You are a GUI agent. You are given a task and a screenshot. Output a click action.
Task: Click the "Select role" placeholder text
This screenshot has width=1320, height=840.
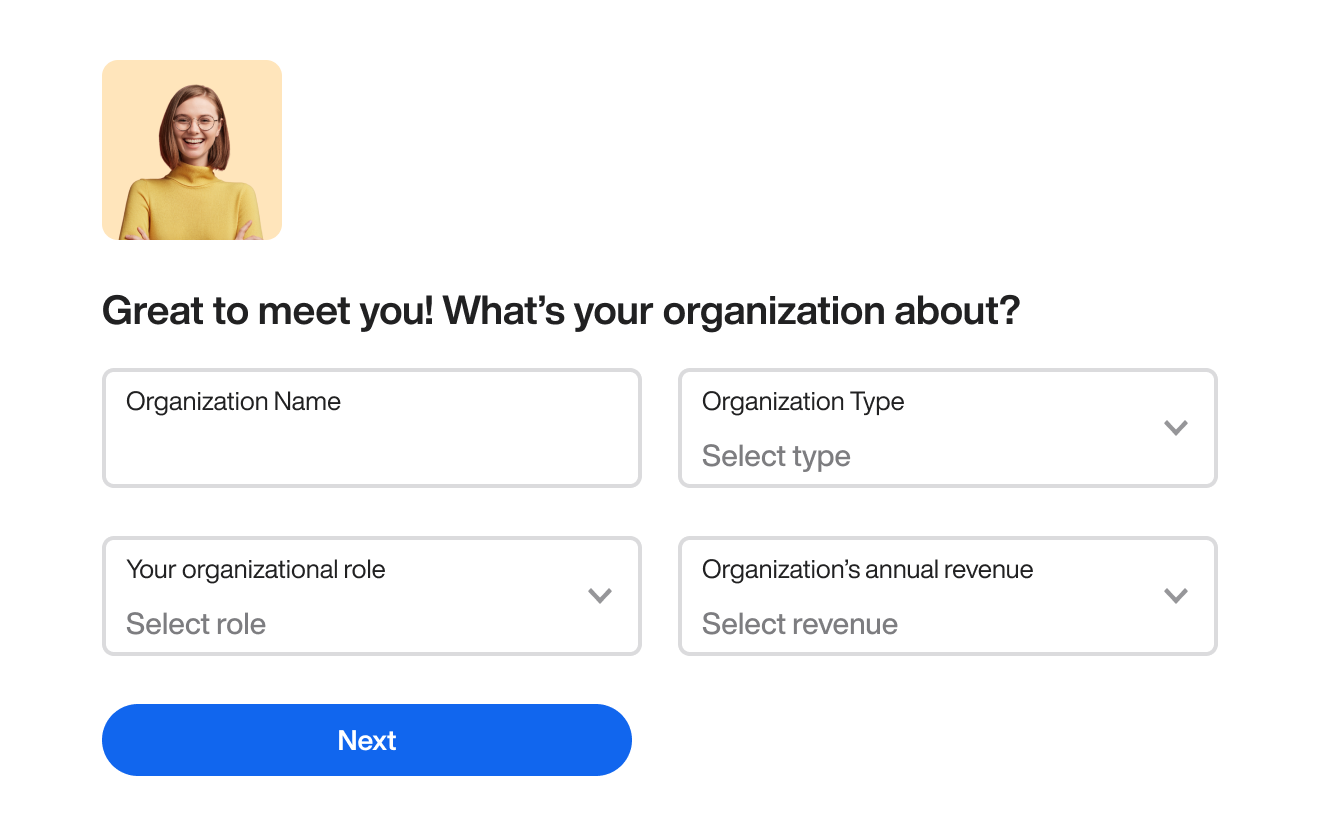[x=196, y=624]
